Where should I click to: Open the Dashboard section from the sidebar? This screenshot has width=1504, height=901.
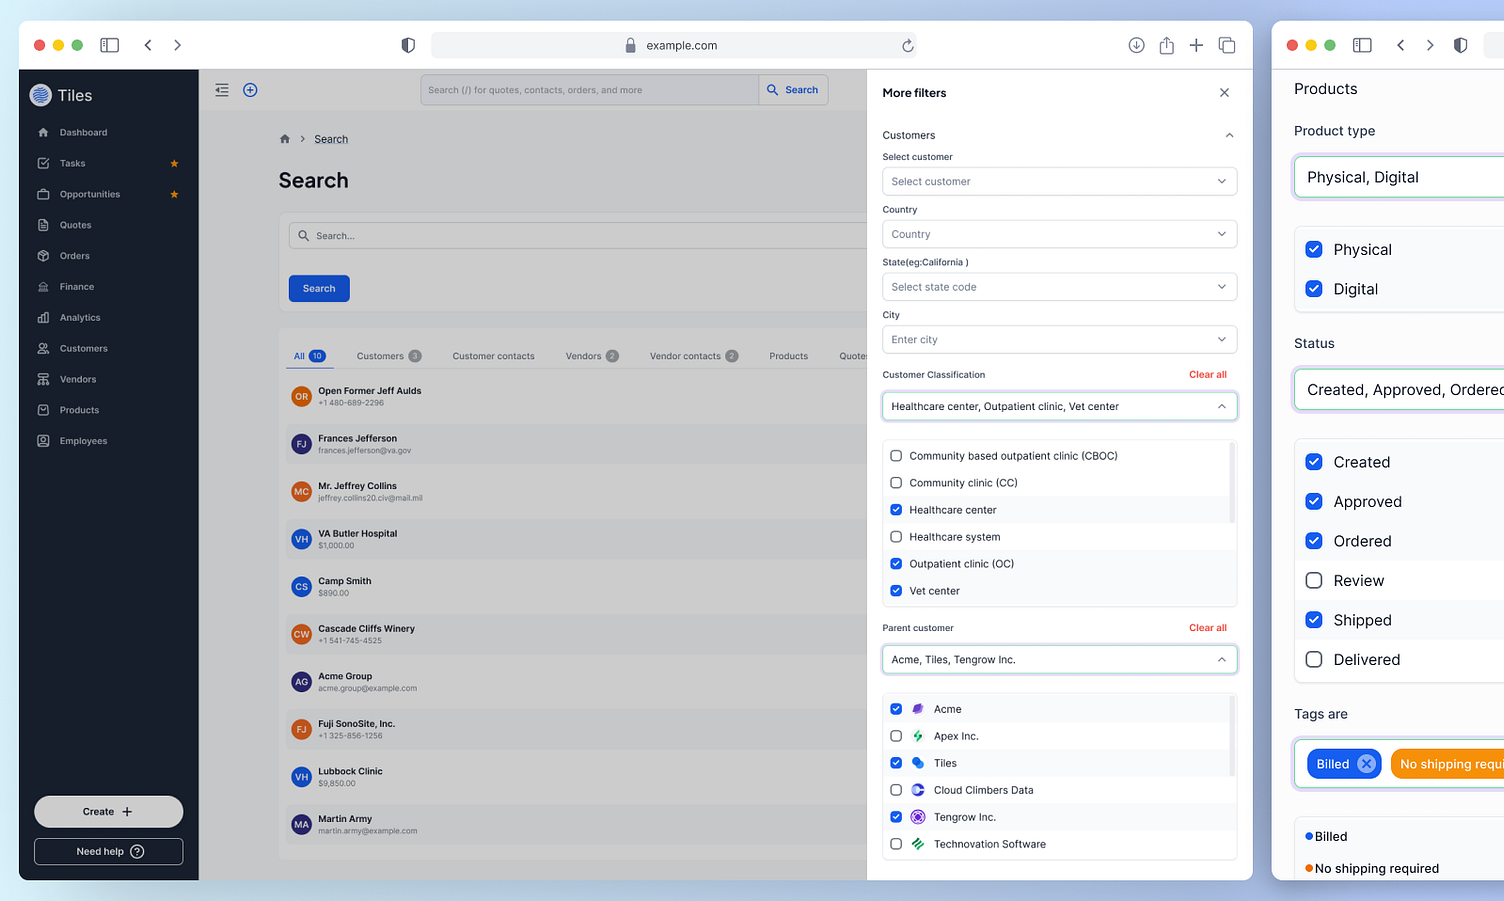[44, 131]
